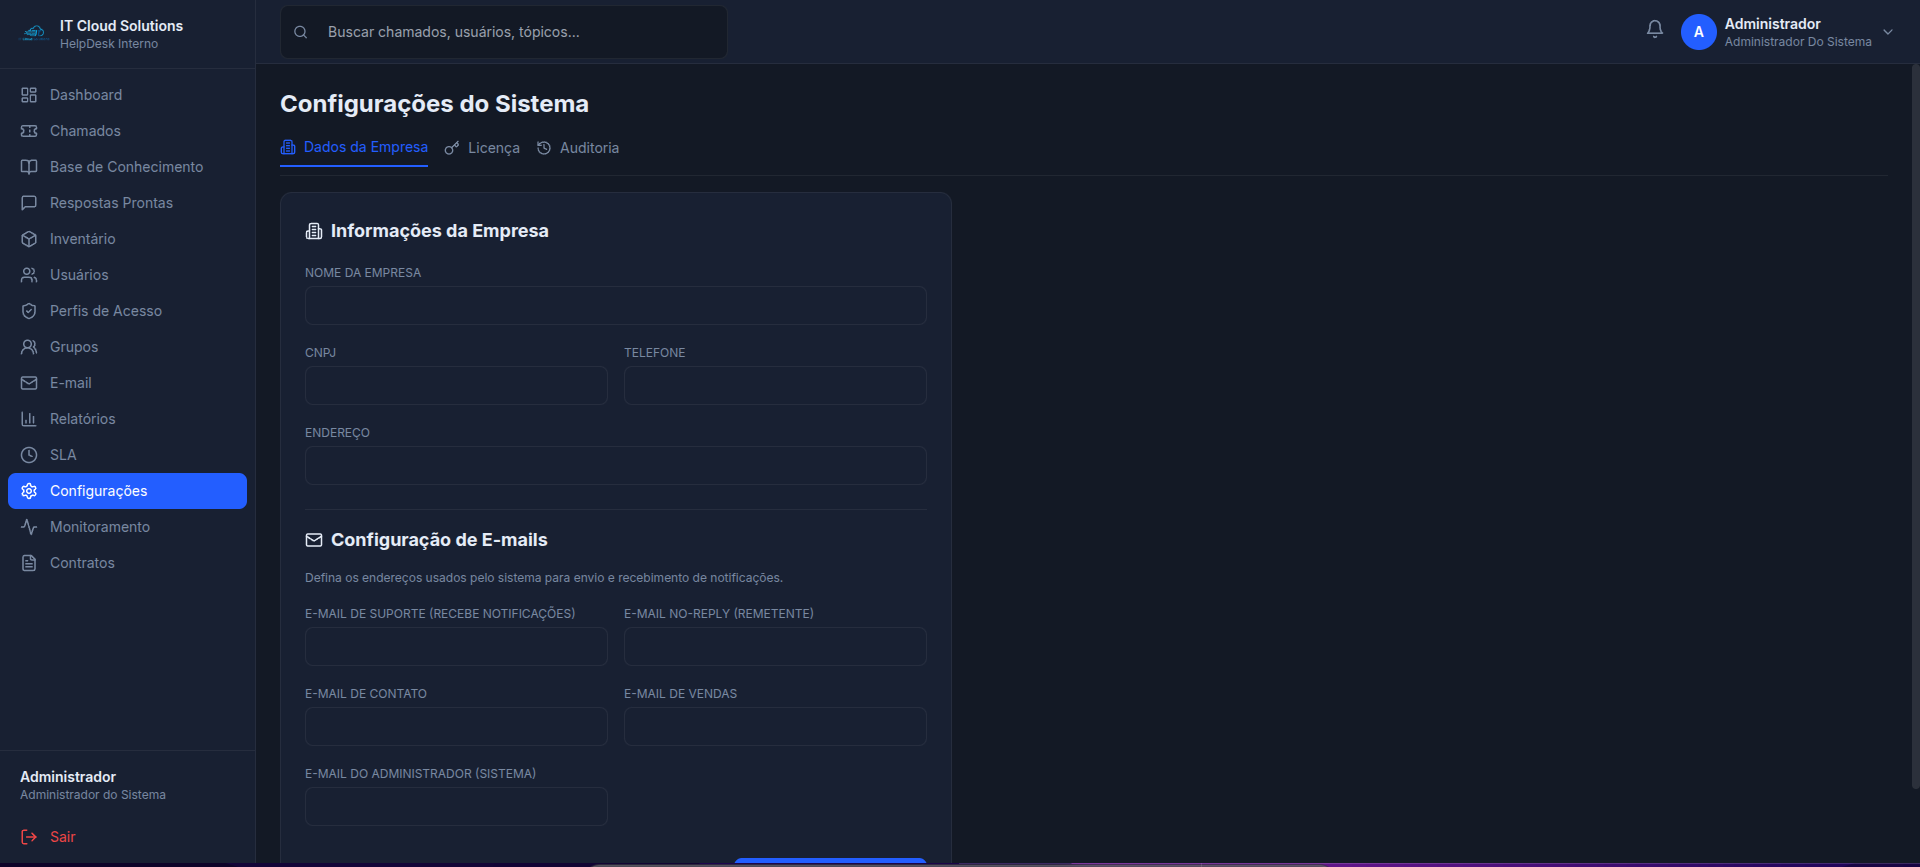This screenshot has height=867, width=1920.
Task: Click the page vertical scrollbar
Action: tap(1915, 427)
